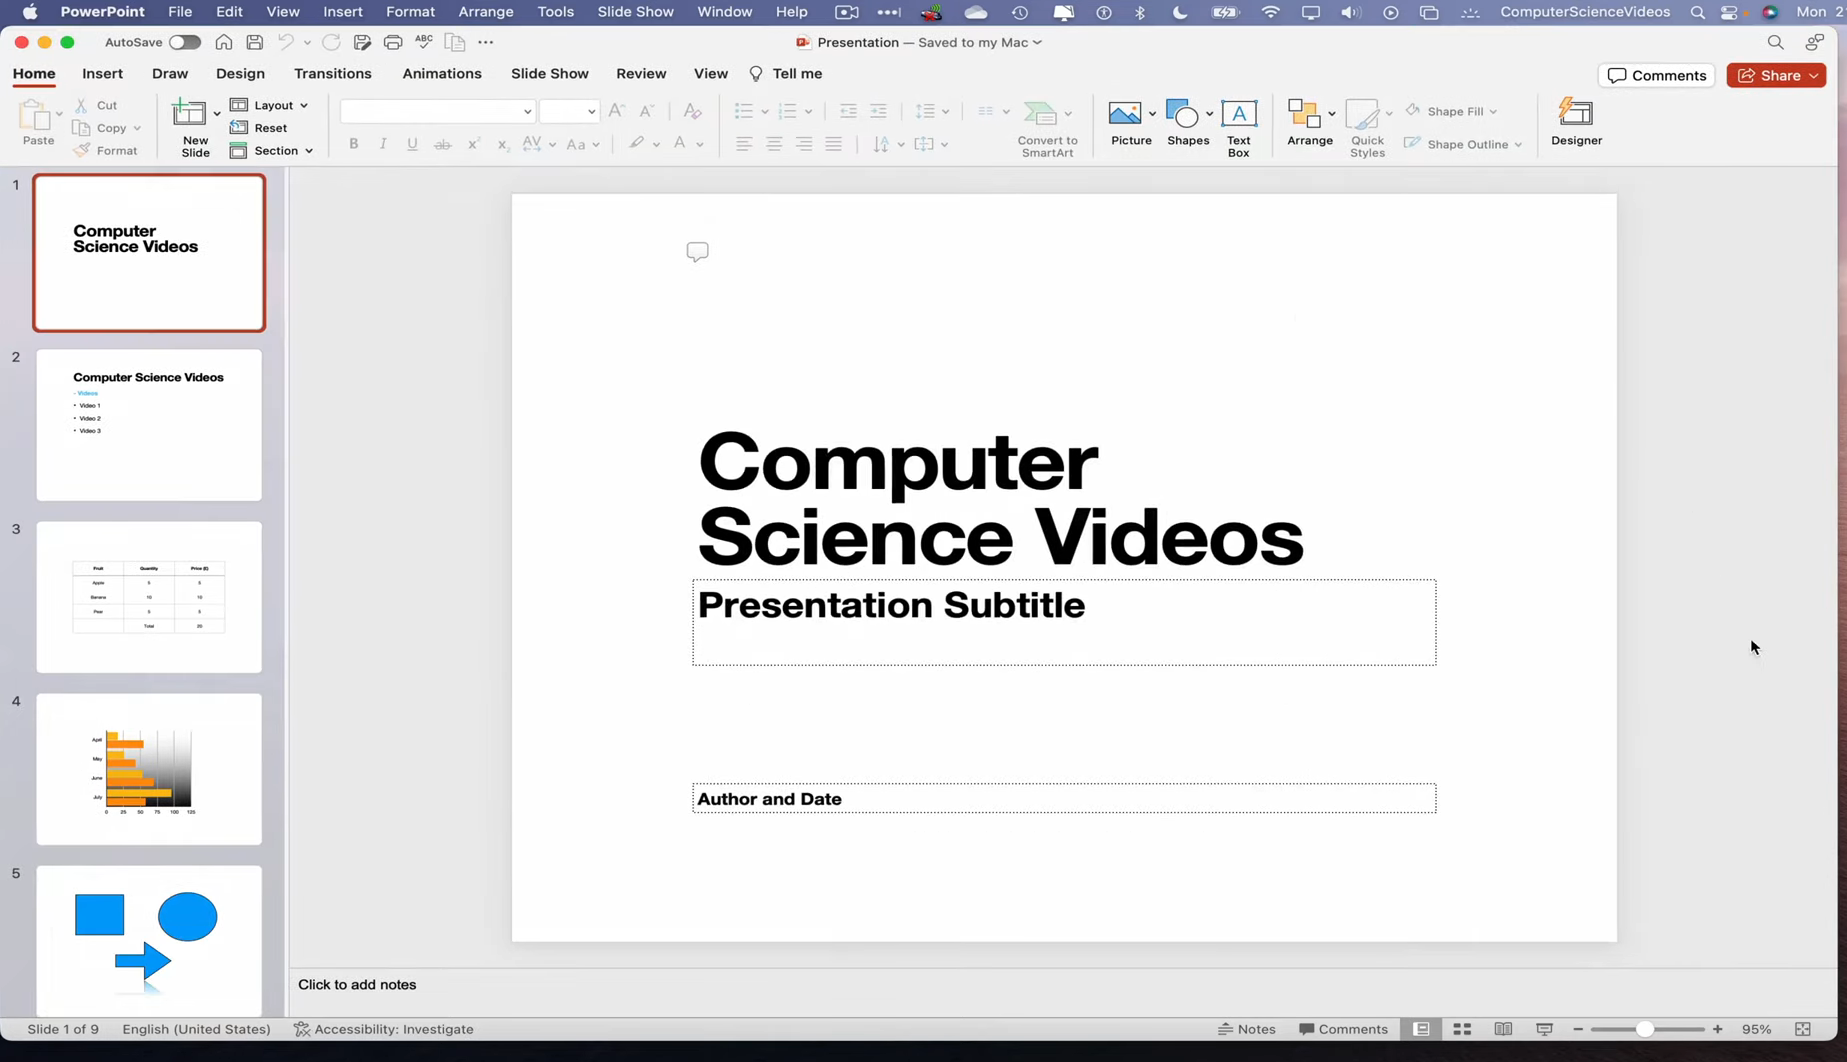Center-align the text
The height and width of the screenshot is (1062, 1847).
[x=774, y=144]
